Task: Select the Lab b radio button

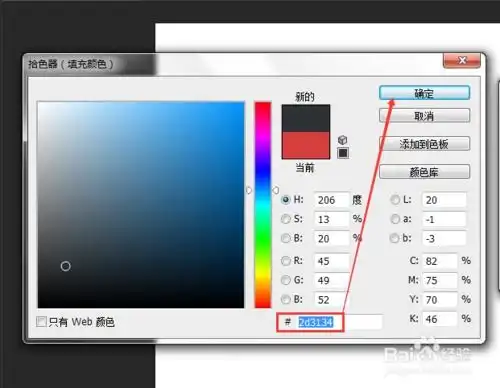Action: click(395, 238)
